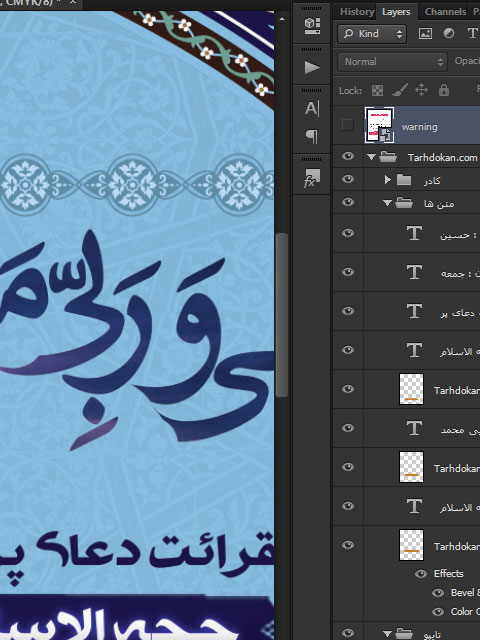The image size is (480, 640).
Task: Hide the حسین text layer
Action: click(348, 233)
